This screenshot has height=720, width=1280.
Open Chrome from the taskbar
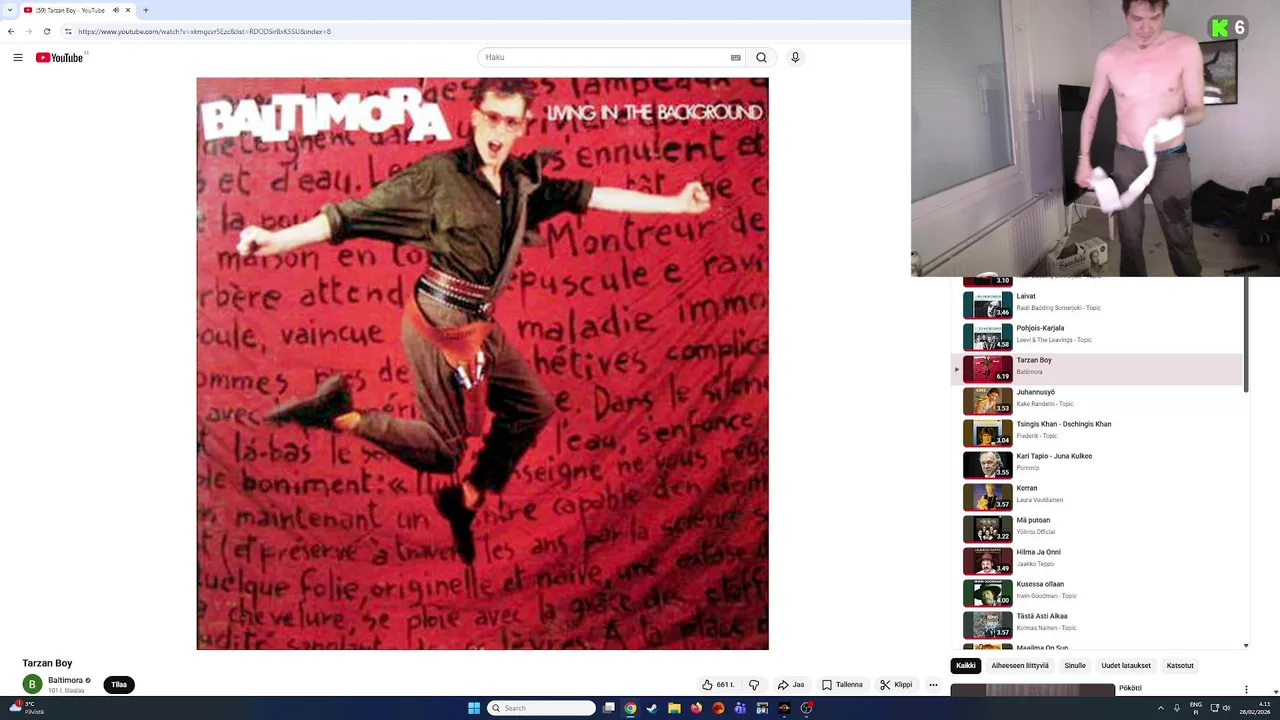(x=630, y=708)
